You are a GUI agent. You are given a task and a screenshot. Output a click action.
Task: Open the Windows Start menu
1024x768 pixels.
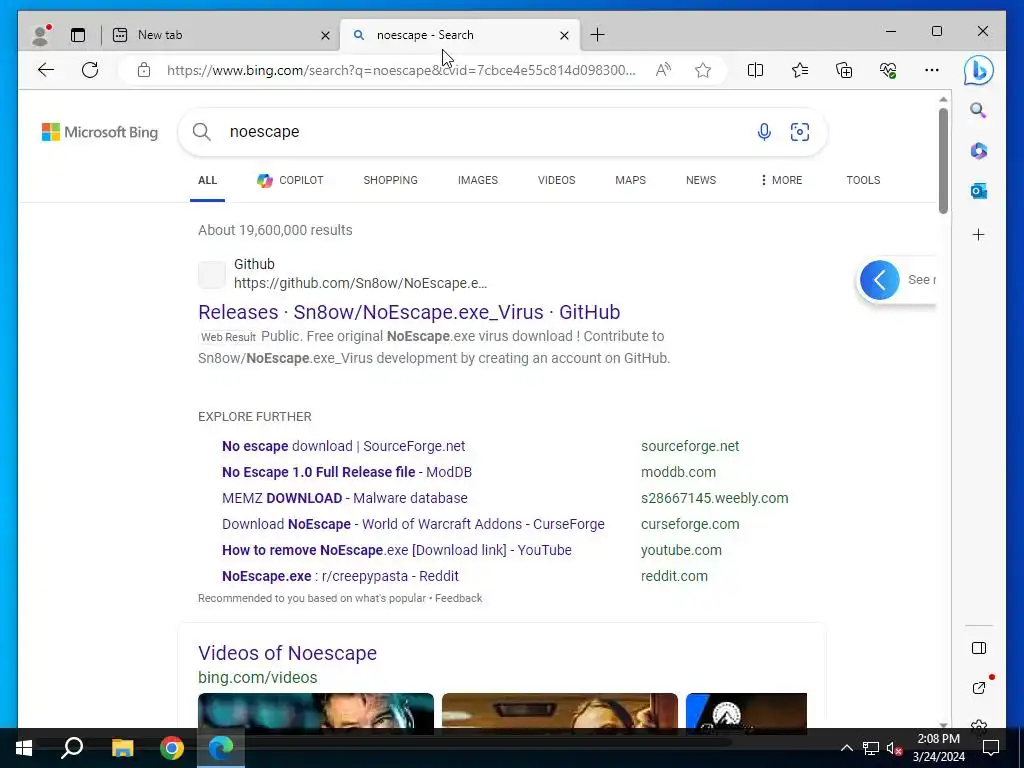24,748
